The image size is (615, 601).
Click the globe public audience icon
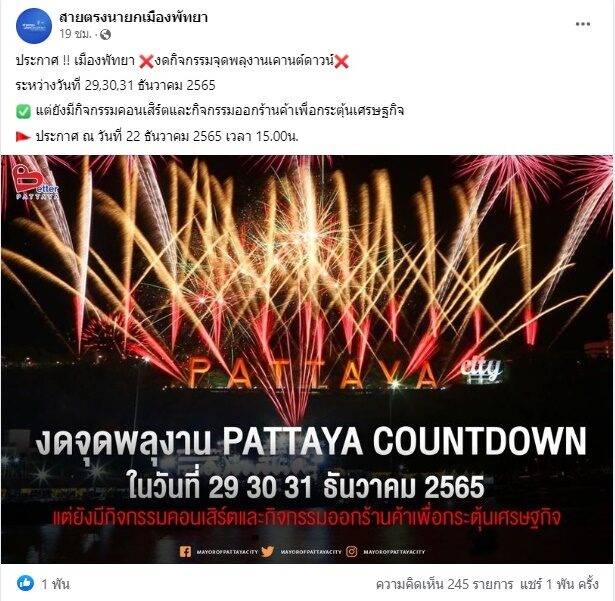tap(105, 35)
